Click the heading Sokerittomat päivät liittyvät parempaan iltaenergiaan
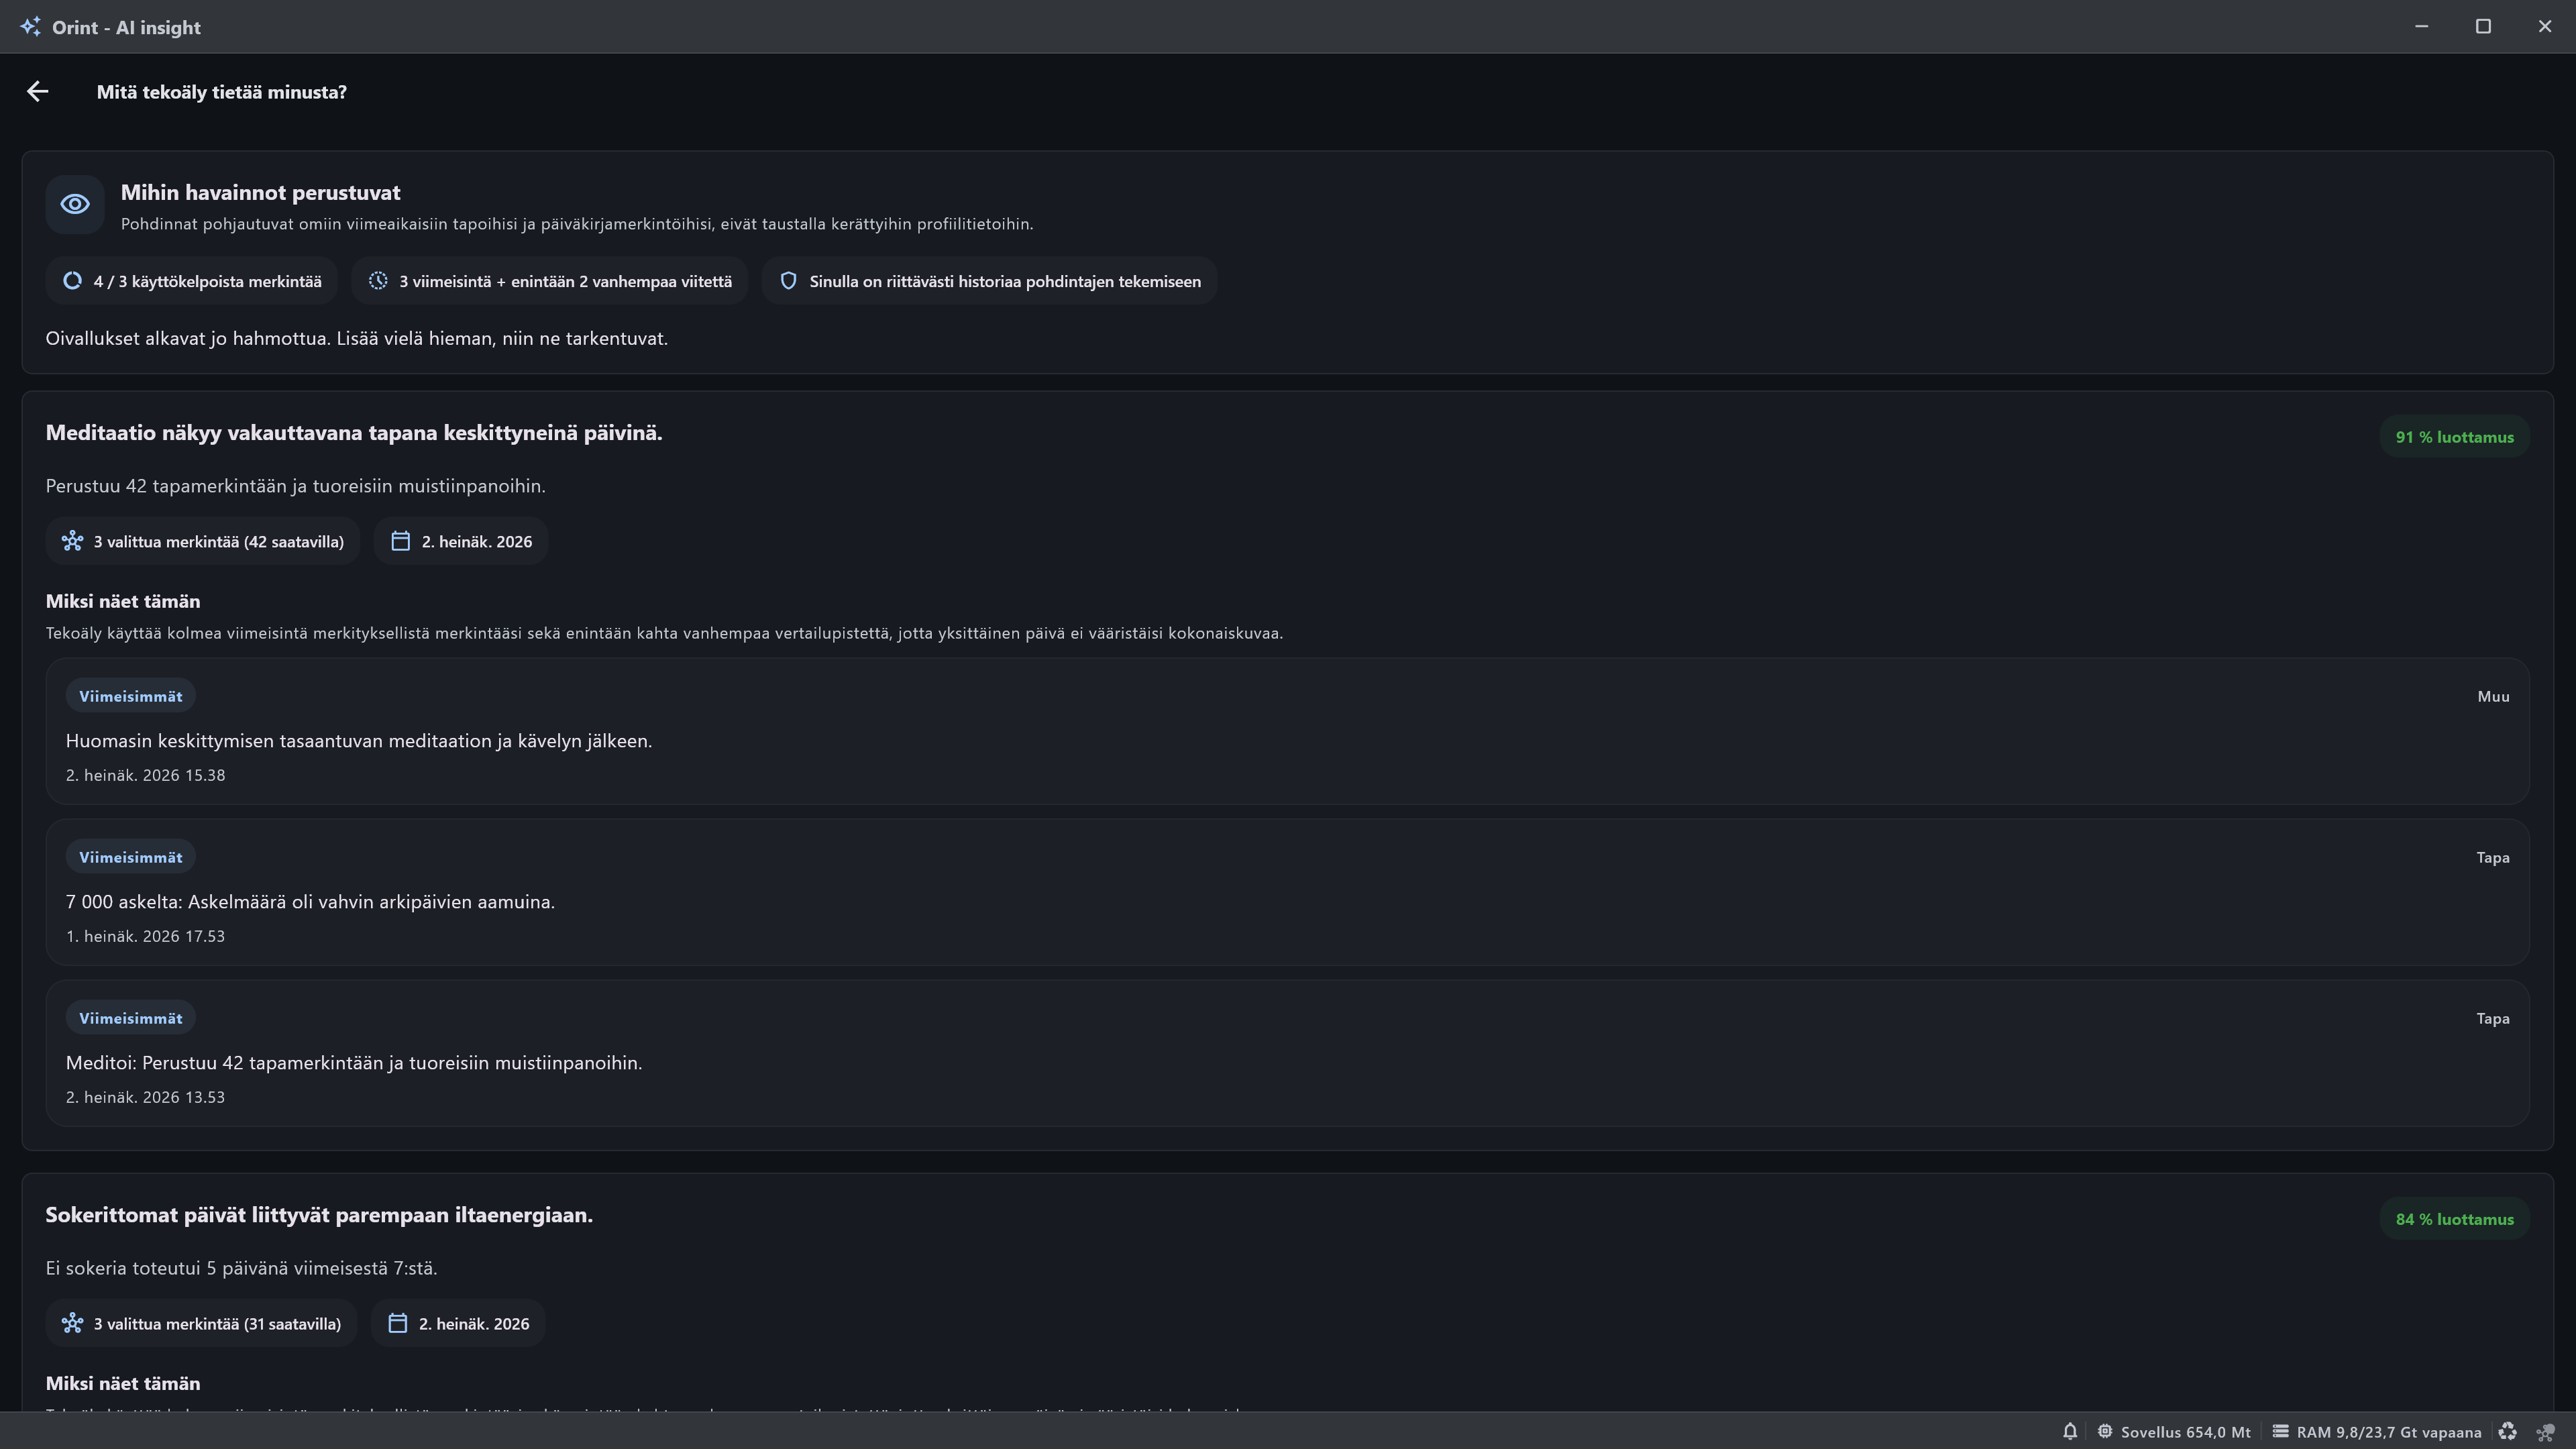This screenshot has height=1449, width=2576. [x=319, y=1215]
